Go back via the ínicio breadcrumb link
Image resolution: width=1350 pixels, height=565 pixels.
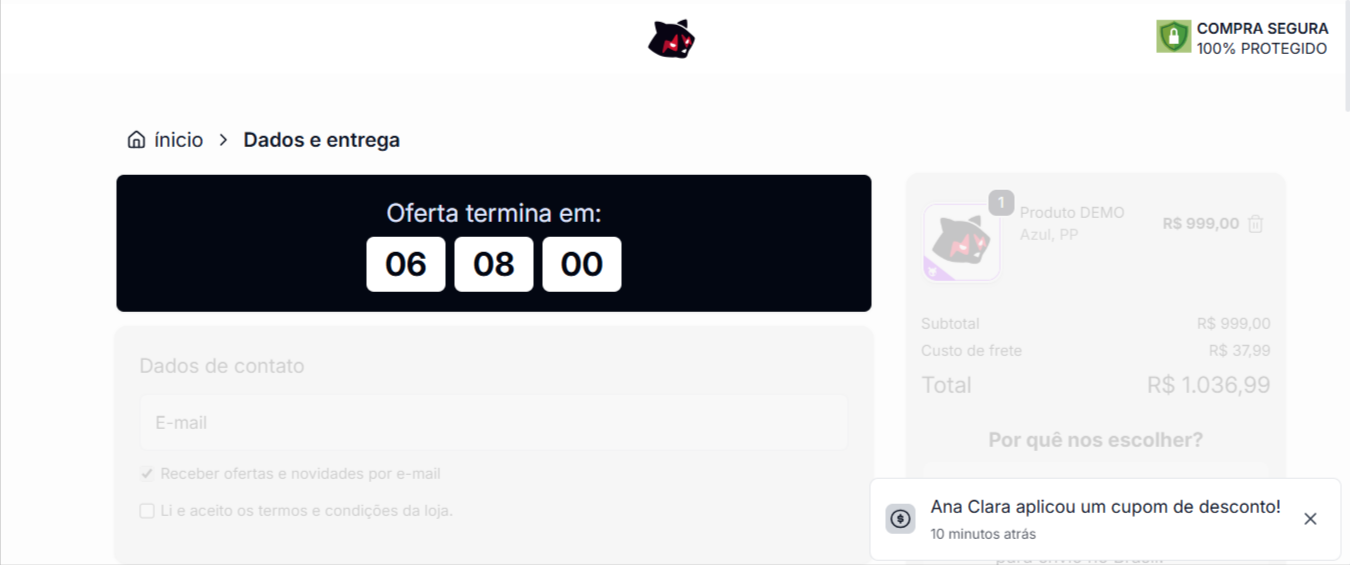178,140
